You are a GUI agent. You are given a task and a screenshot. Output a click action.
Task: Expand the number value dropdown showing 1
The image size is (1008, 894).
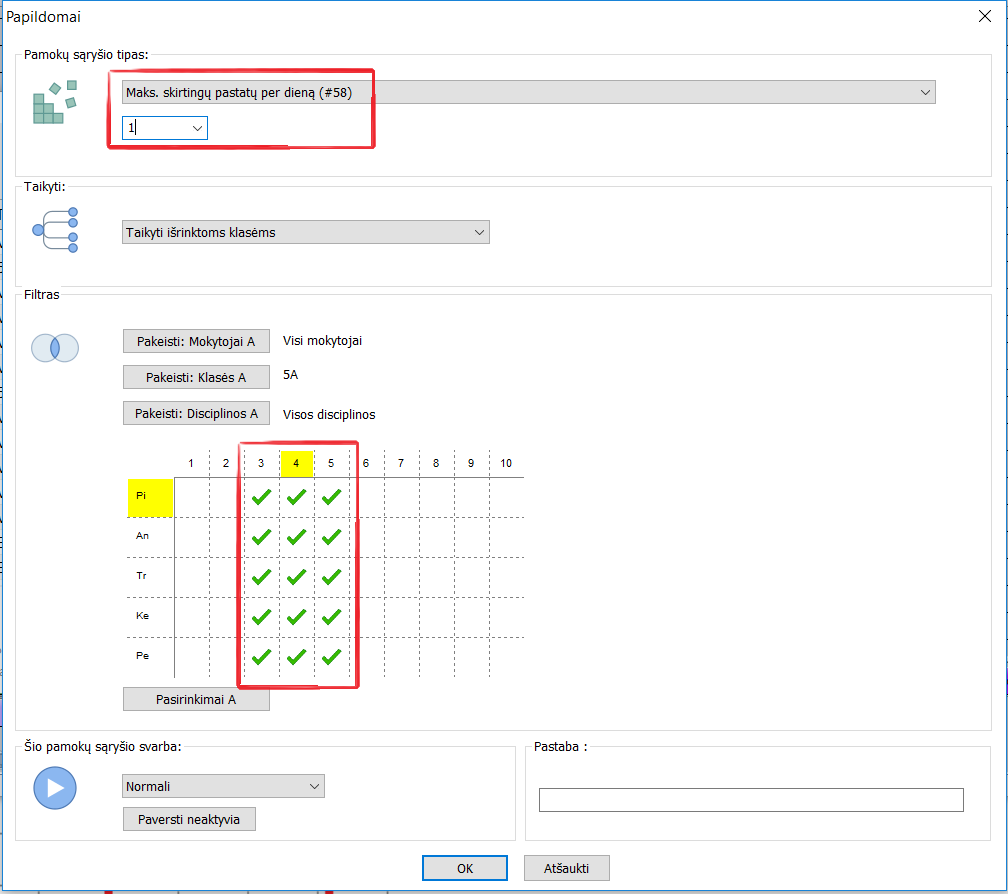197,128
